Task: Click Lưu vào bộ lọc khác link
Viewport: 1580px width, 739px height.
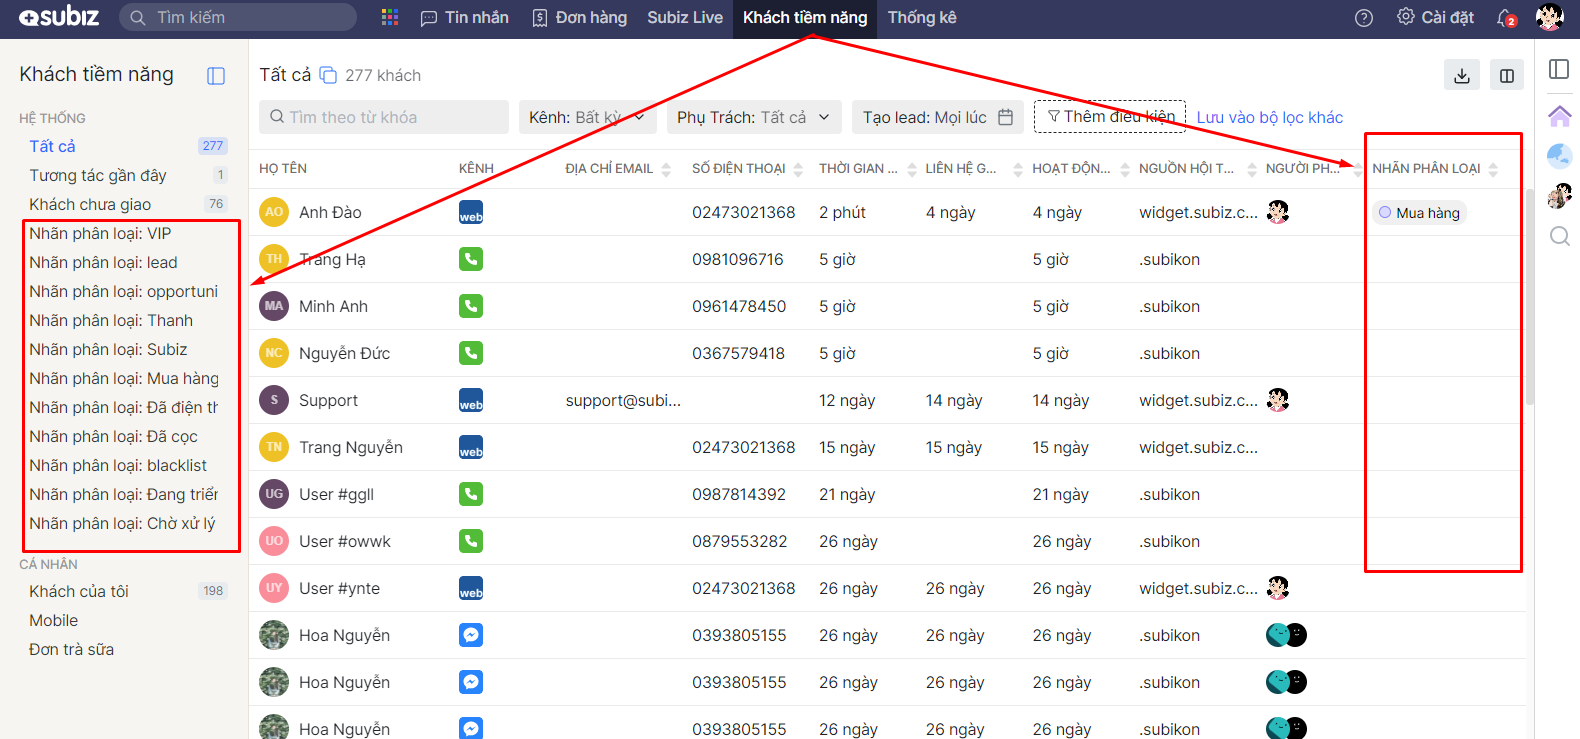Action: coord(1269,117)
